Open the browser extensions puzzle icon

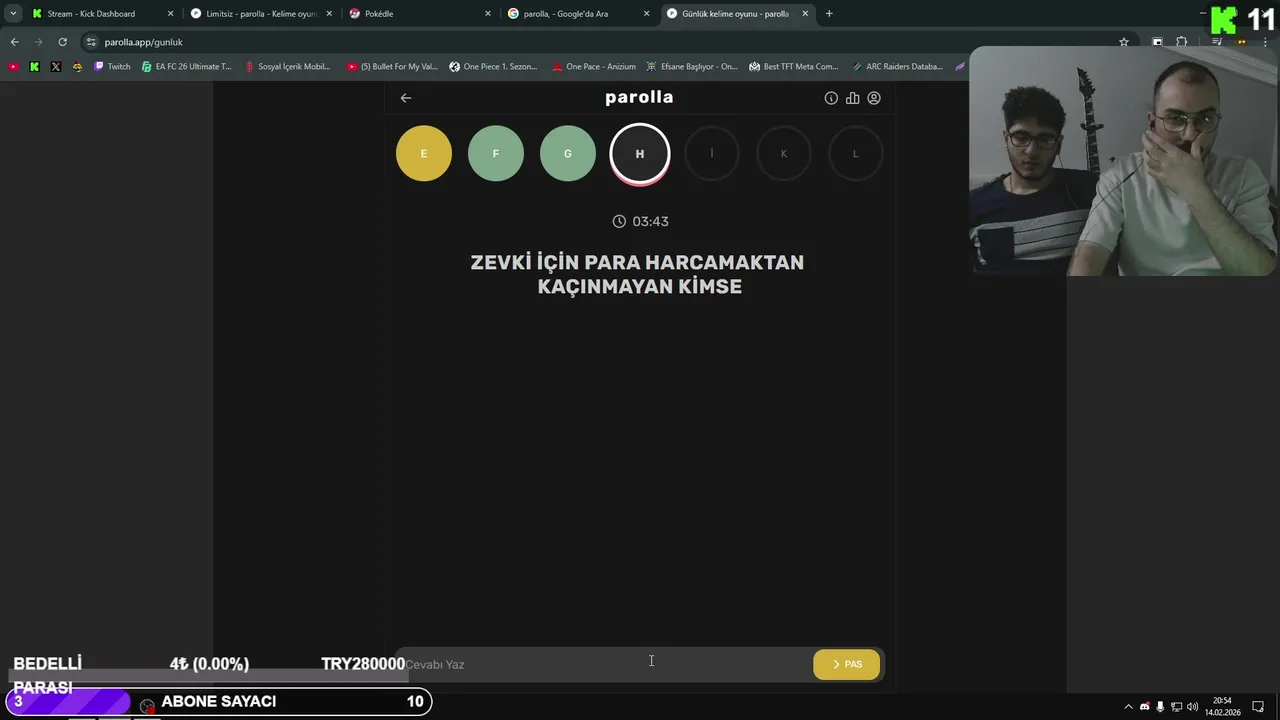[x=1182, y=42]
